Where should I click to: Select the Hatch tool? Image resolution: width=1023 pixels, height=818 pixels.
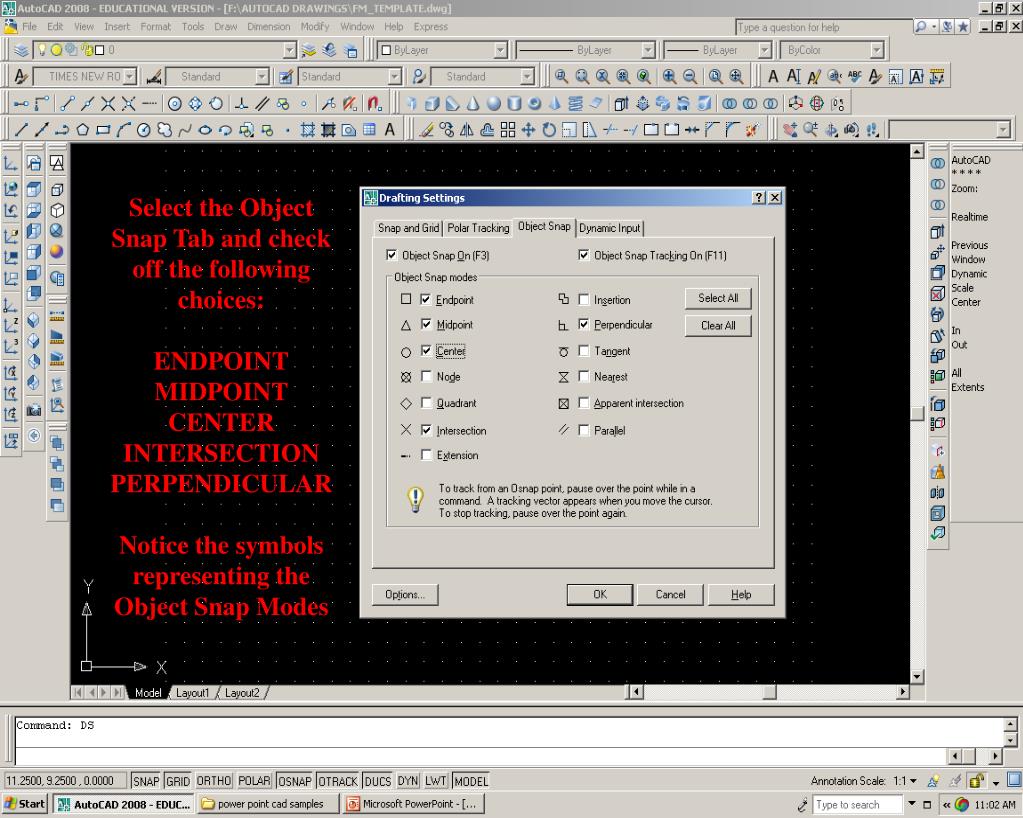click(308, 130)
